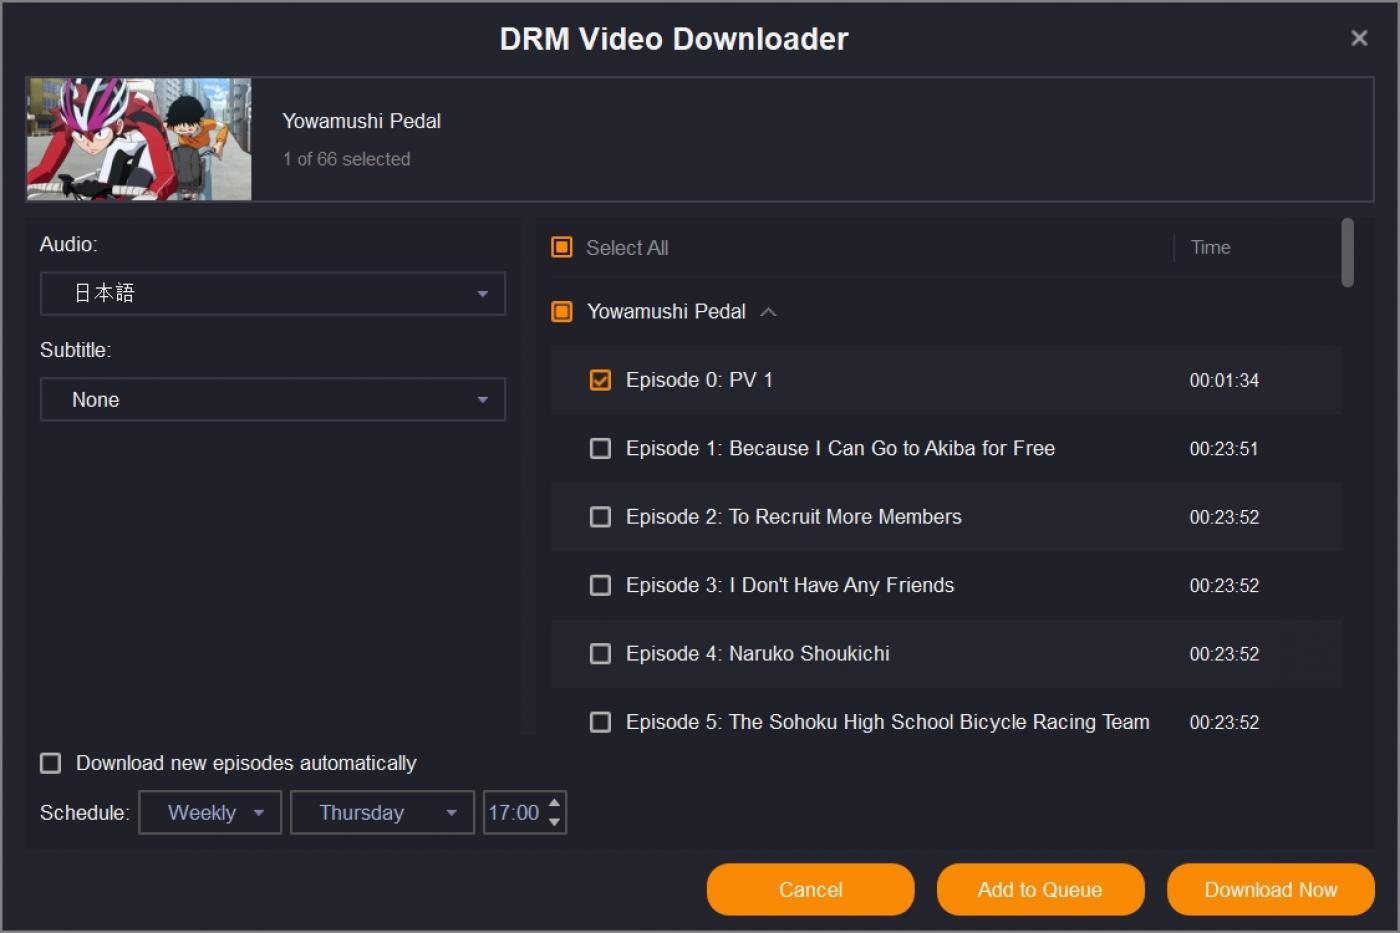Check Episode 2: To Recruit More Members

tap(600, 517)
